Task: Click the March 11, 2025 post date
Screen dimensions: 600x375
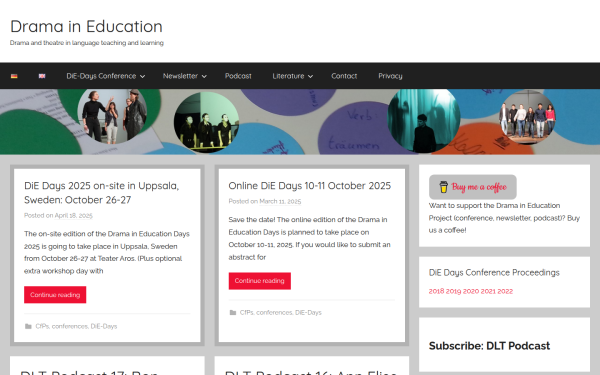Action: point(280,201)
